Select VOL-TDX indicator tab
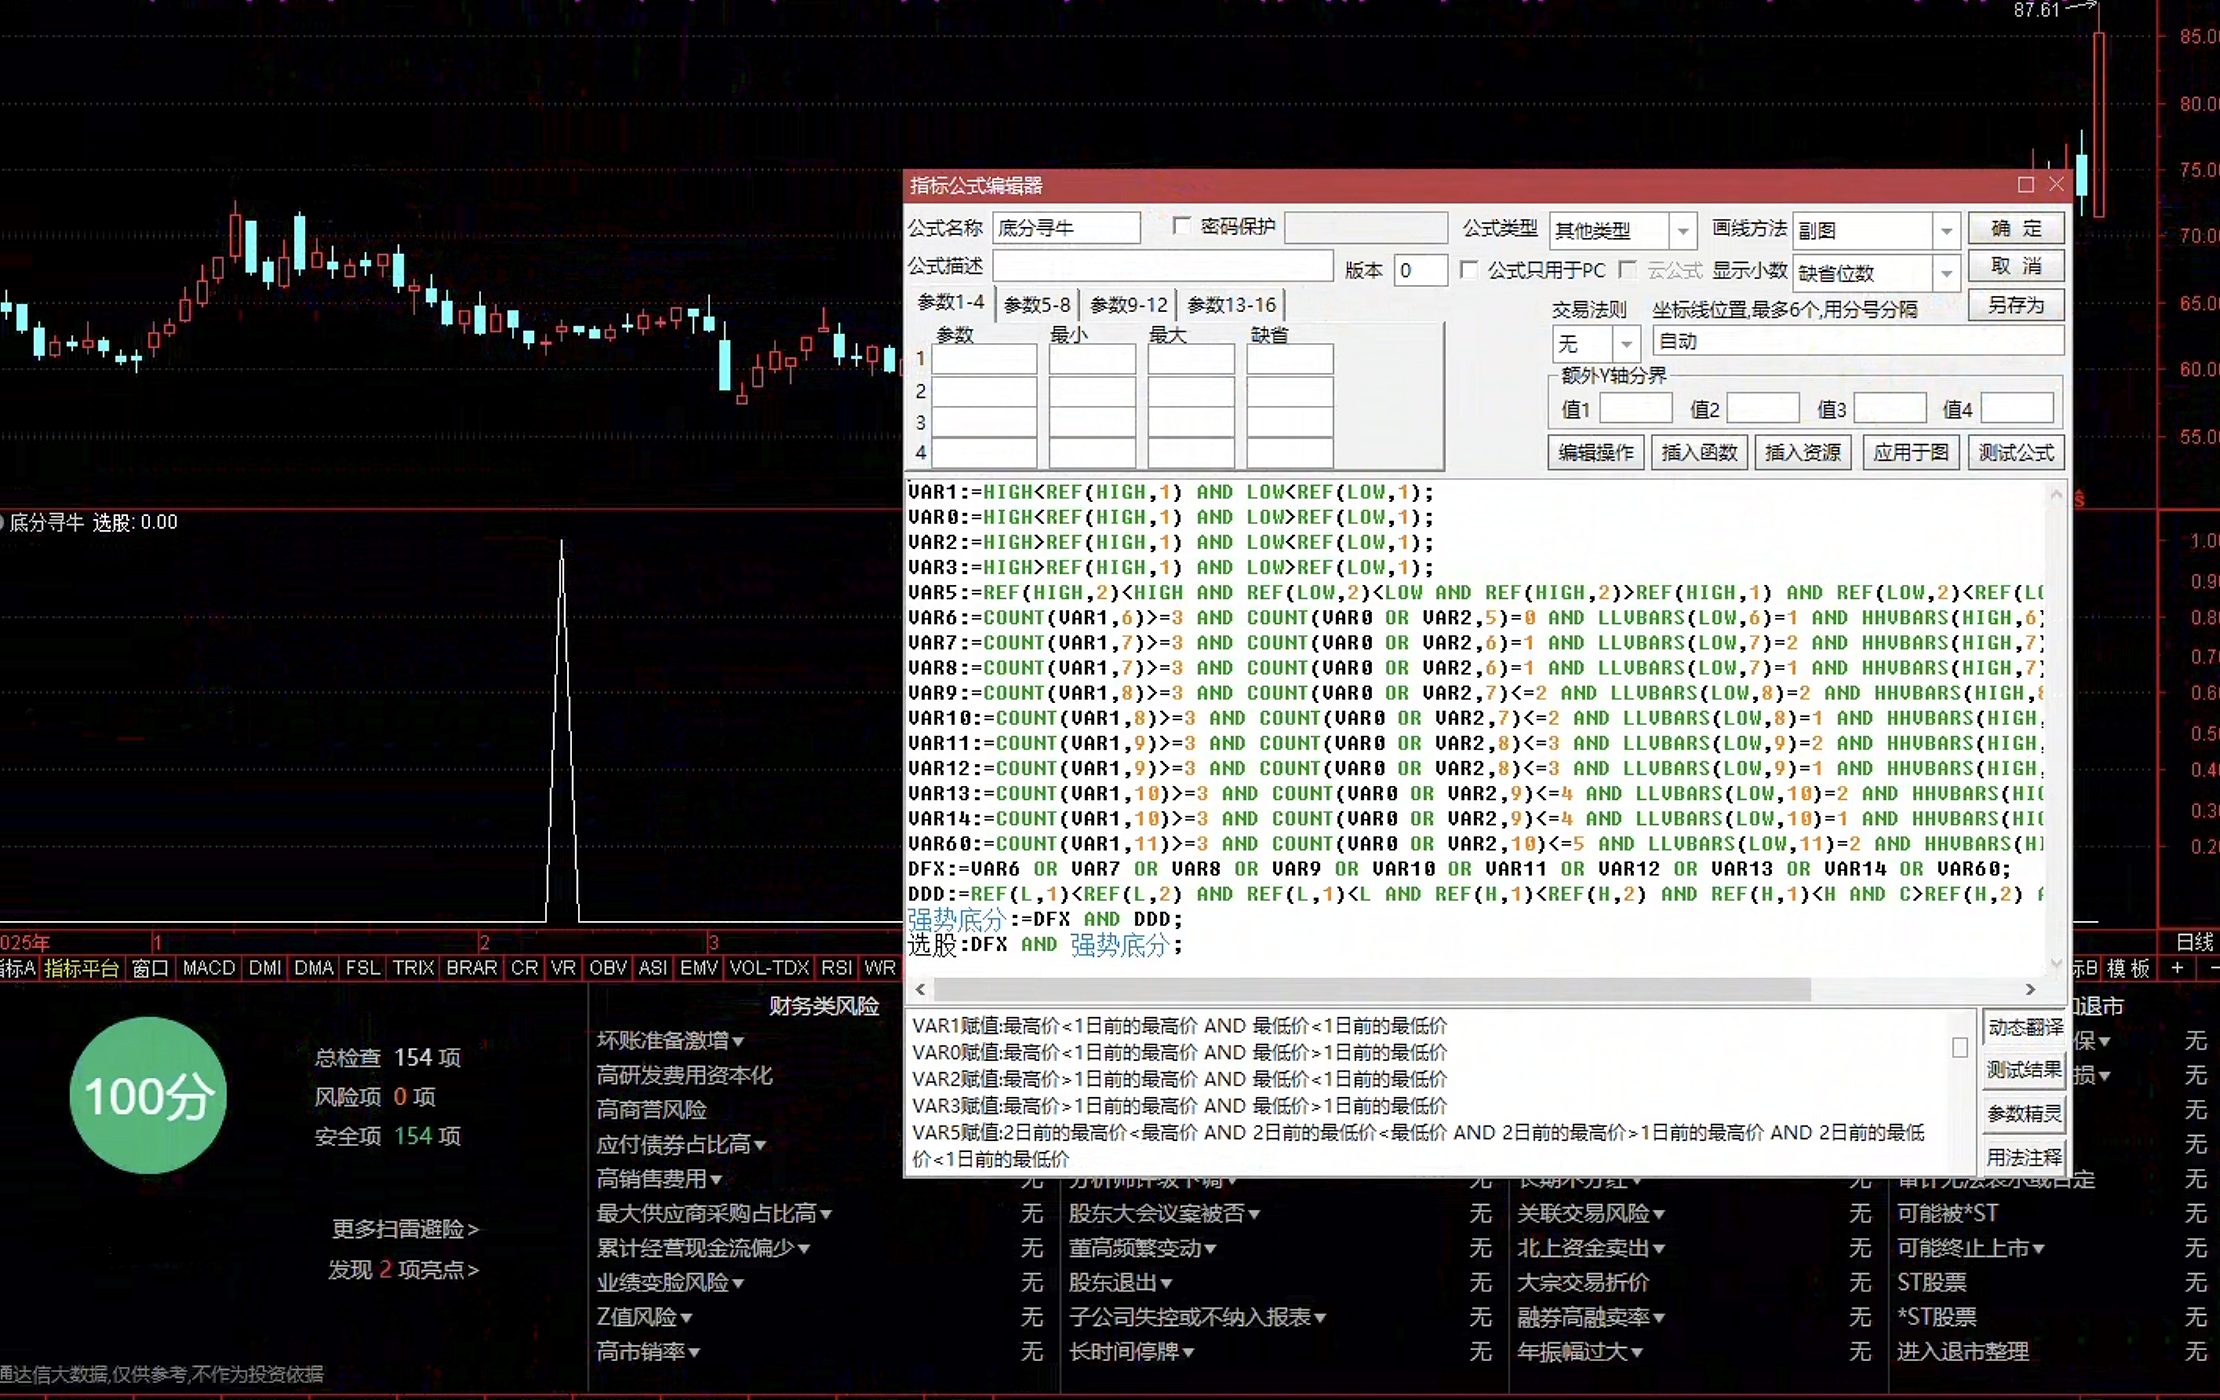2220x1400 pixels. (768, 968)
